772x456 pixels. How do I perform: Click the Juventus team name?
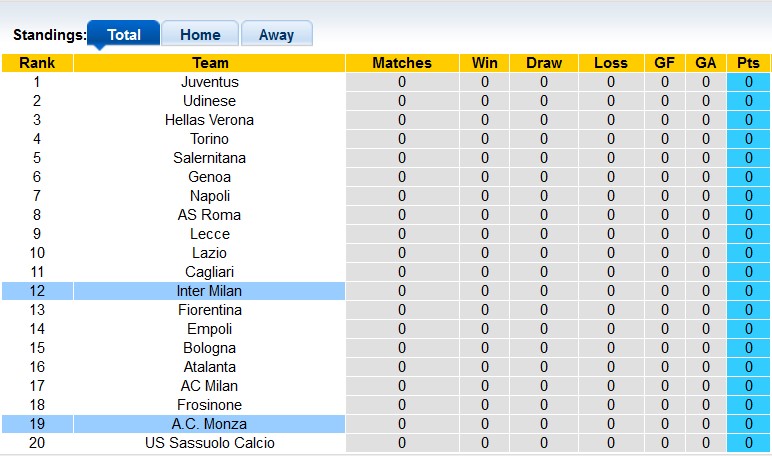pyautogui.click(x=210, y=82)
